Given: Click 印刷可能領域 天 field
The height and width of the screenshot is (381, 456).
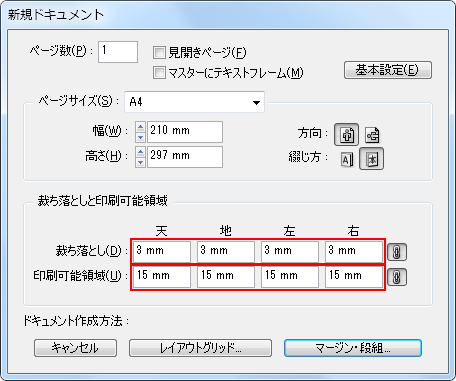Looking at the screenshot, I should pos(162,277).
